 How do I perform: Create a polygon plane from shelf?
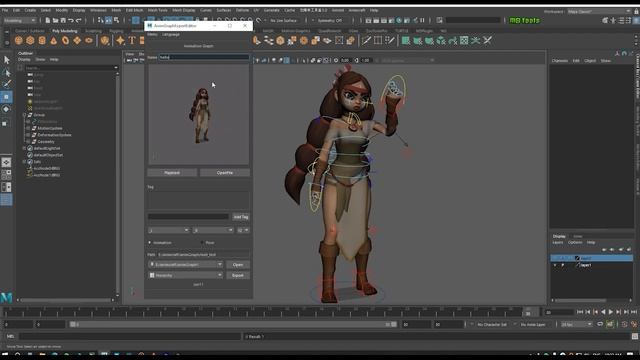point(77,40)
